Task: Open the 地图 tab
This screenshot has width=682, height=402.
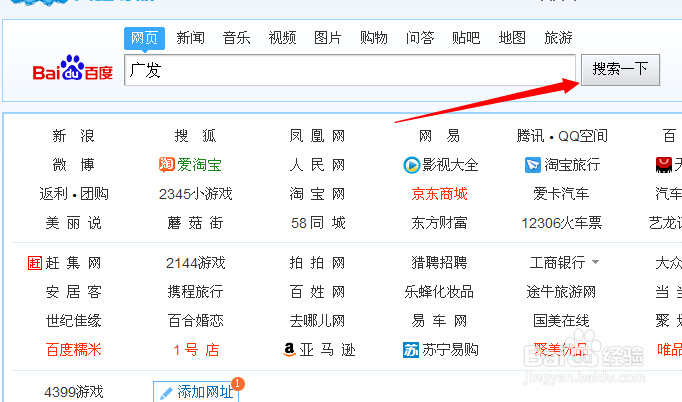Action: pos(512,38)
